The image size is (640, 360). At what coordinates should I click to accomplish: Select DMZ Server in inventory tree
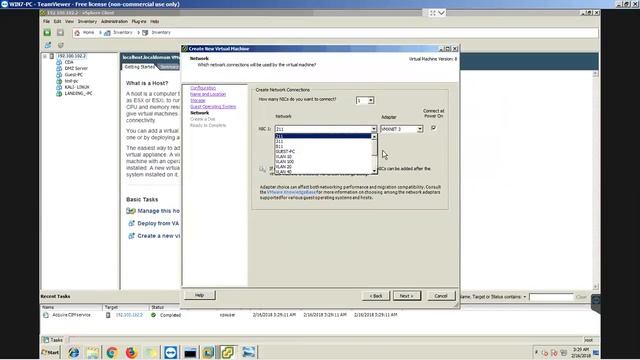pos(76,68)
